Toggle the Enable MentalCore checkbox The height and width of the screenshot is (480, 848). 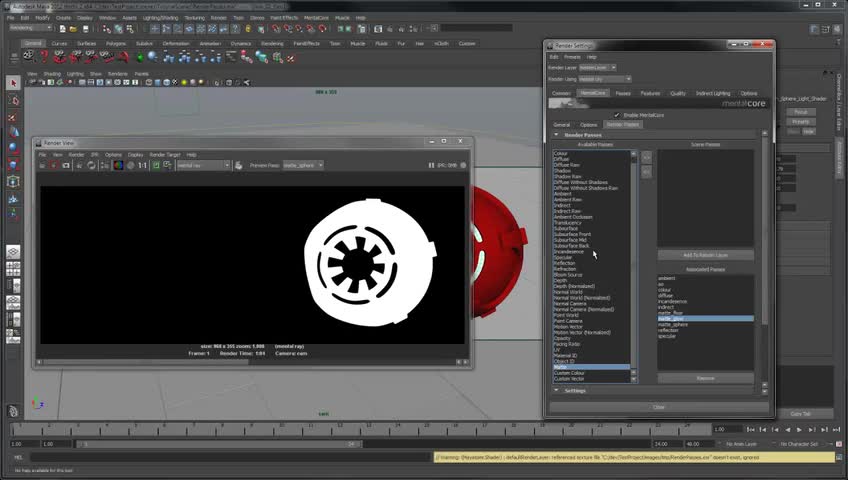coord(617,115)
